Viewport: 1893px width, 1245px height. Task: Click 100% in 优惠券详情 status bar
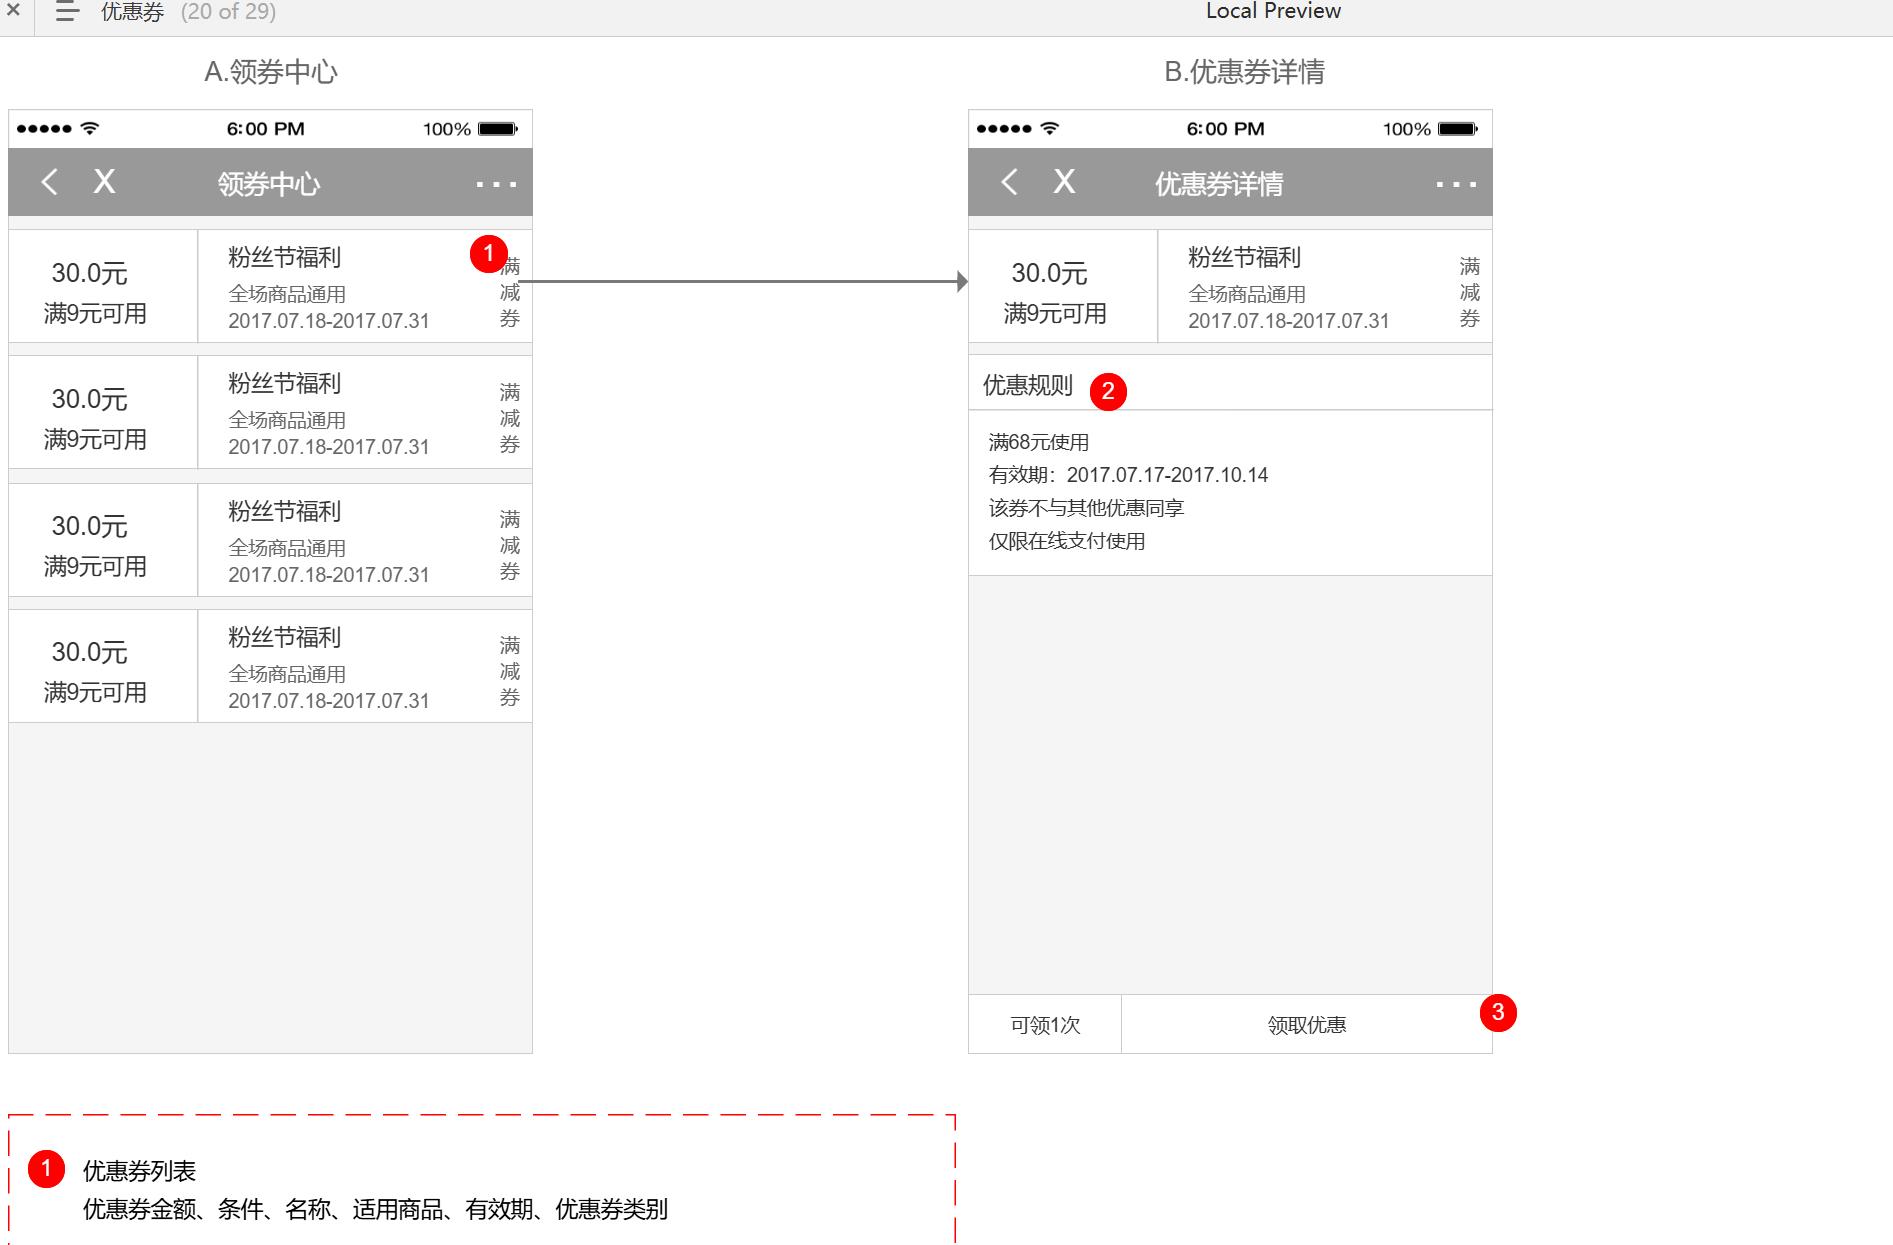pos(1406,129)
